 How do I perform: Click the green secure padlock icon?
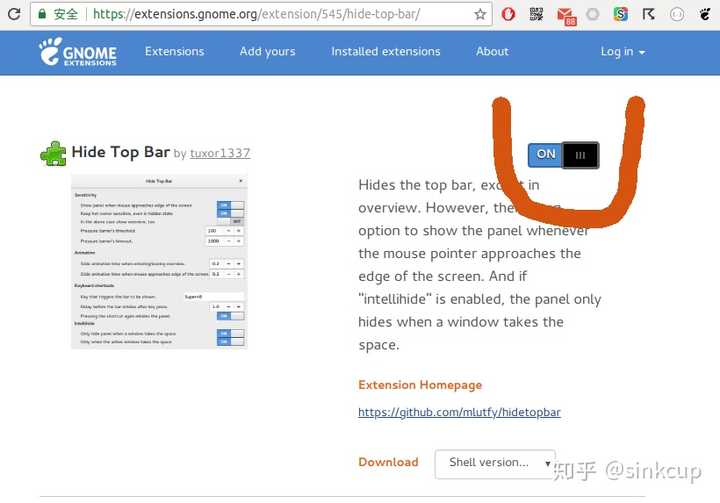[42, 14]
